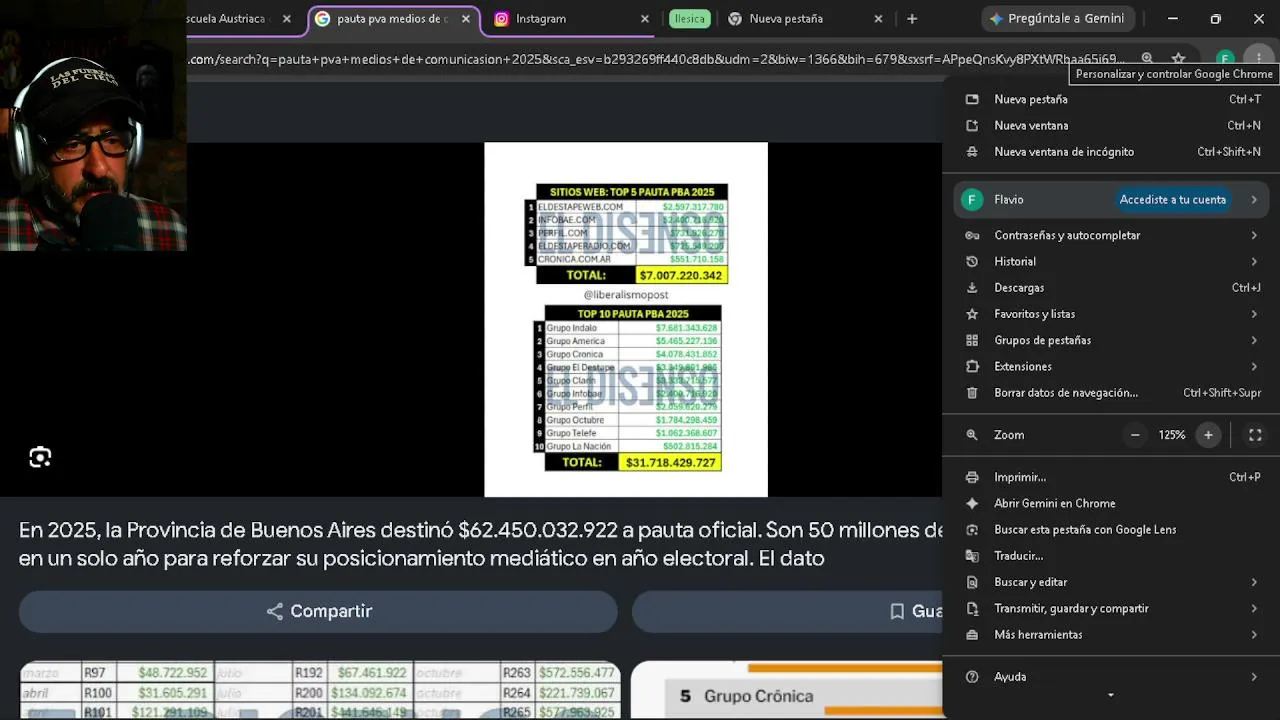
Task: Expand Buscar y editar submenu
Action: pyautogui.click(x=1254, y=582)
